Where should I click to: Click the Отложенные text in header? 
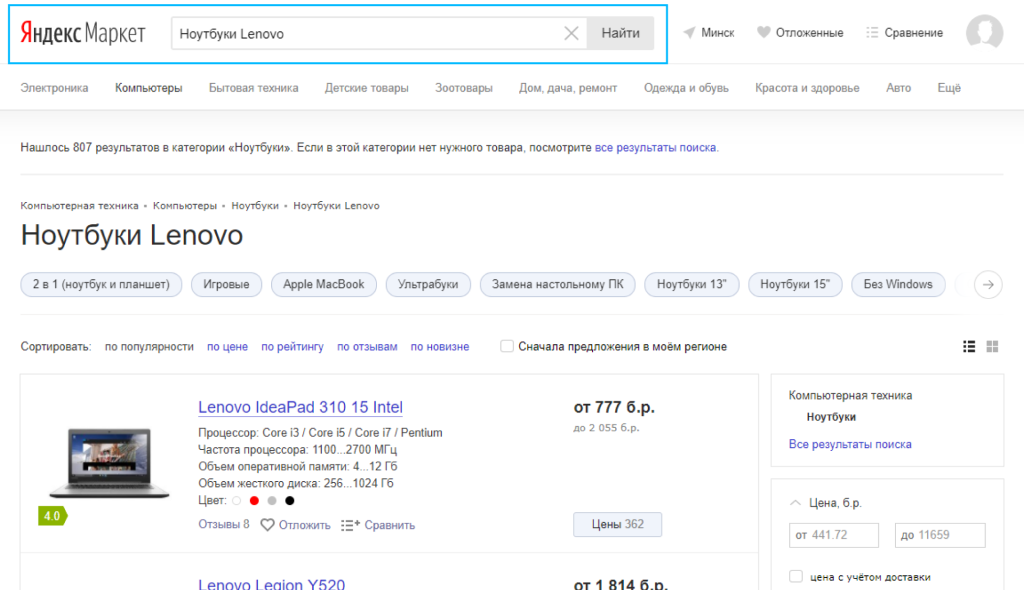pyautogui.click(x=809, y=33)
